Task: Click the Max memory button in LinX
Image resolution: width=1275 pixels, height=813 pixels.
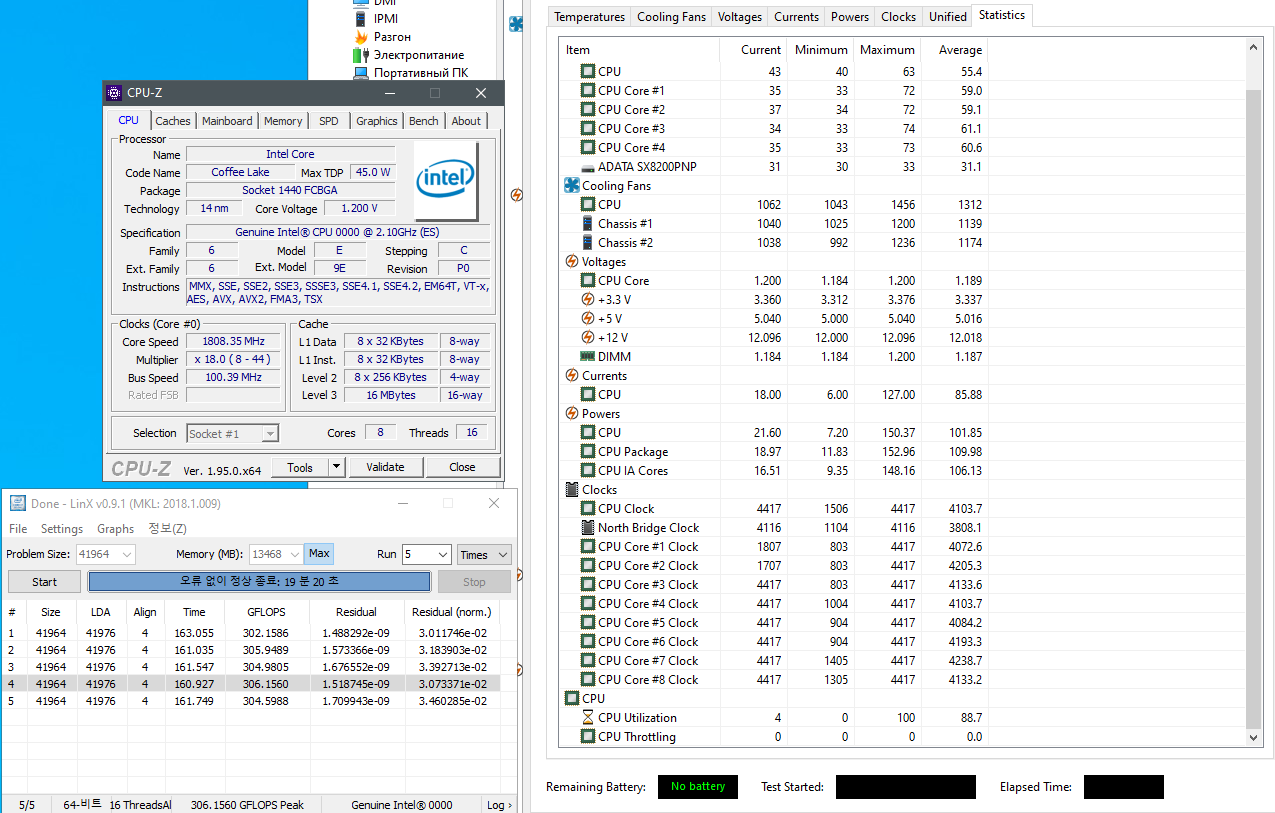Action: (320, 554)
